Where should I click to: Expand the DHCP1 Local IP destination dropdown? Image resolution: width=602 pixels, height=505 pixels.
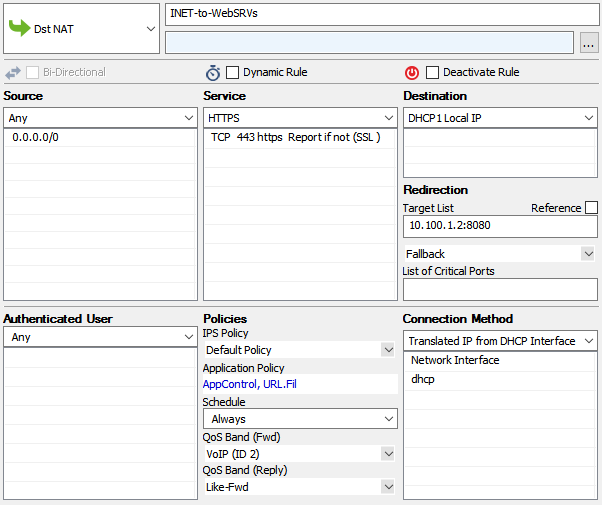pos(588,118)
